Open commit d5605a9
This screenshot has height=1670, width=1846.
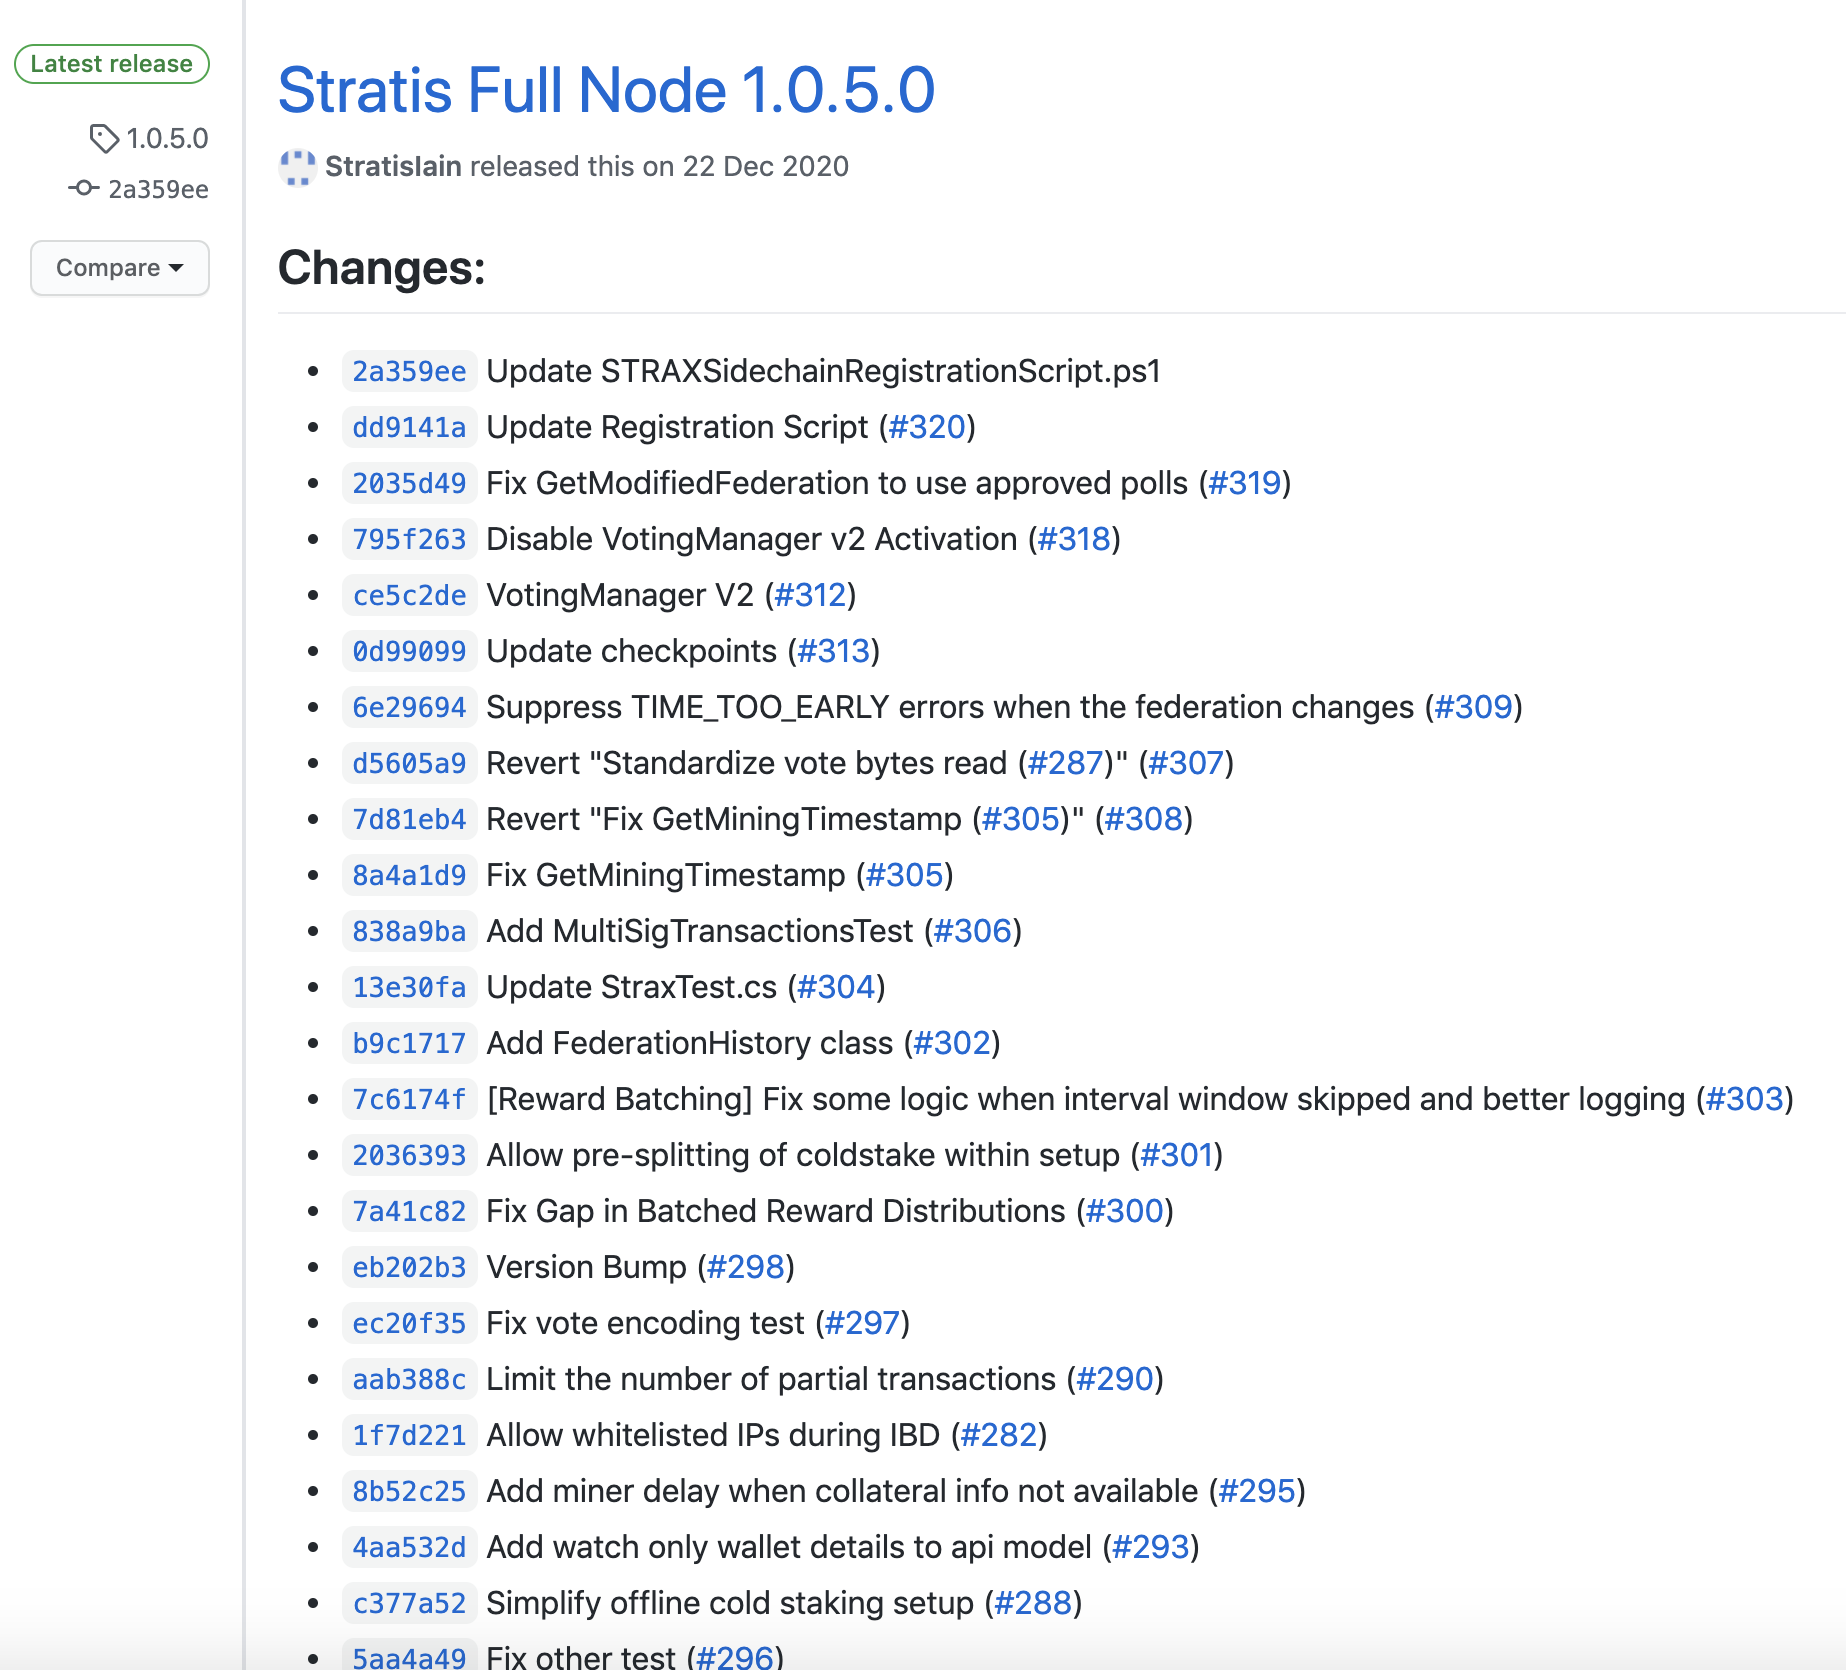409,763
